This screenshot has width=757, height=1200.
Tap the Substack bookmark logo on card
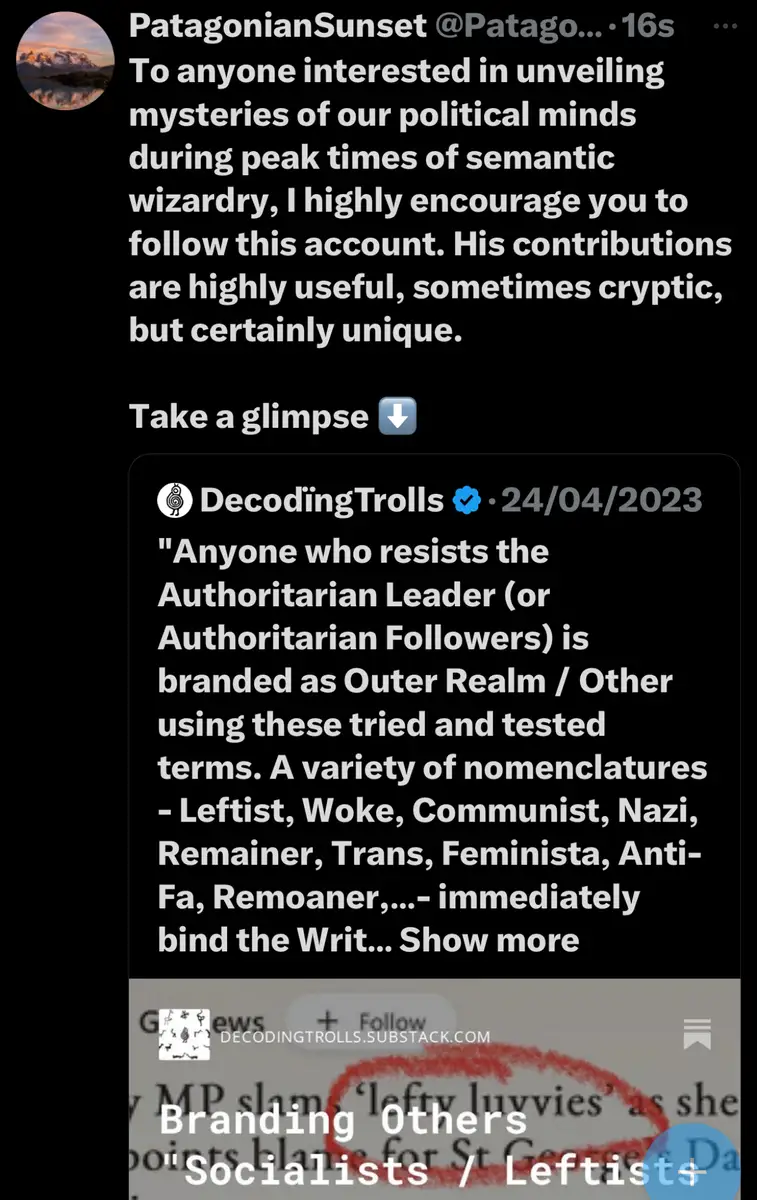pos(696,1034)
